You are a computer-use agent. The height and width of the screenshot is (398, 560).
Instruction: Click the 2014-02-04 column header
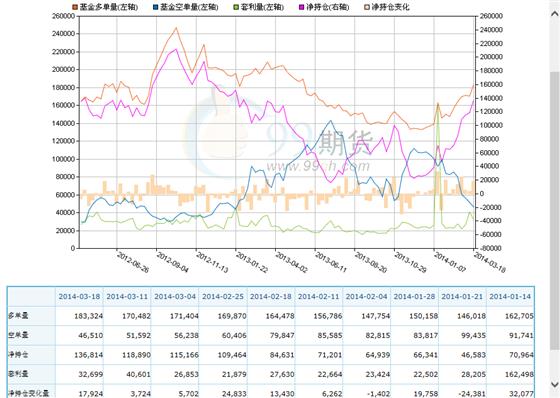point(366,297)
